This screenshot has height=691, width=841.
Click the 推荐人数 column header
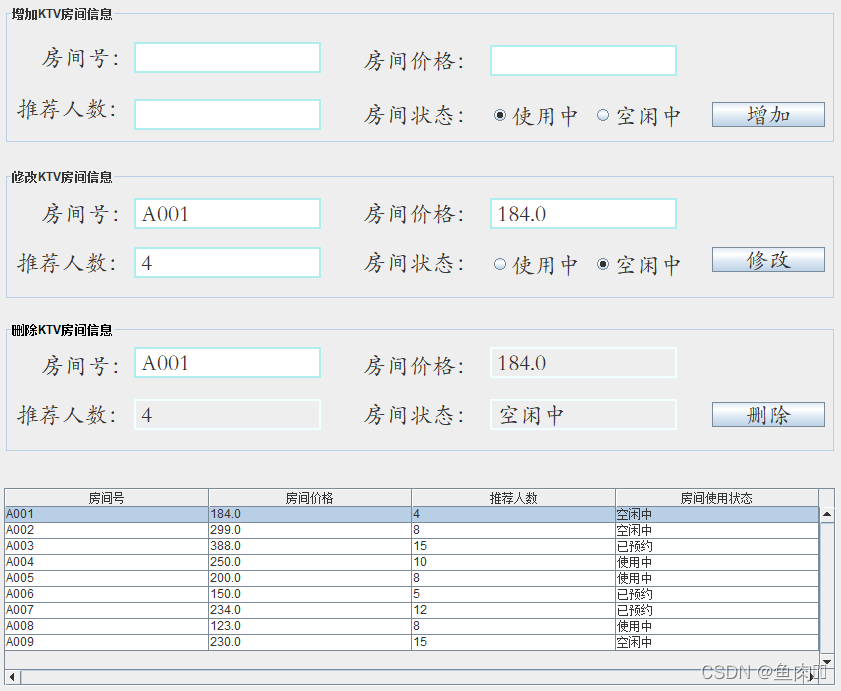[513, 498]
